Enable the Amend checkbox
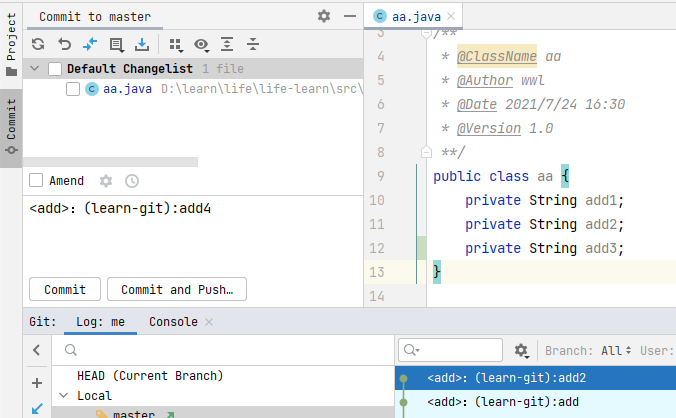The image size is (676, 418). click(x=36, y=181)
